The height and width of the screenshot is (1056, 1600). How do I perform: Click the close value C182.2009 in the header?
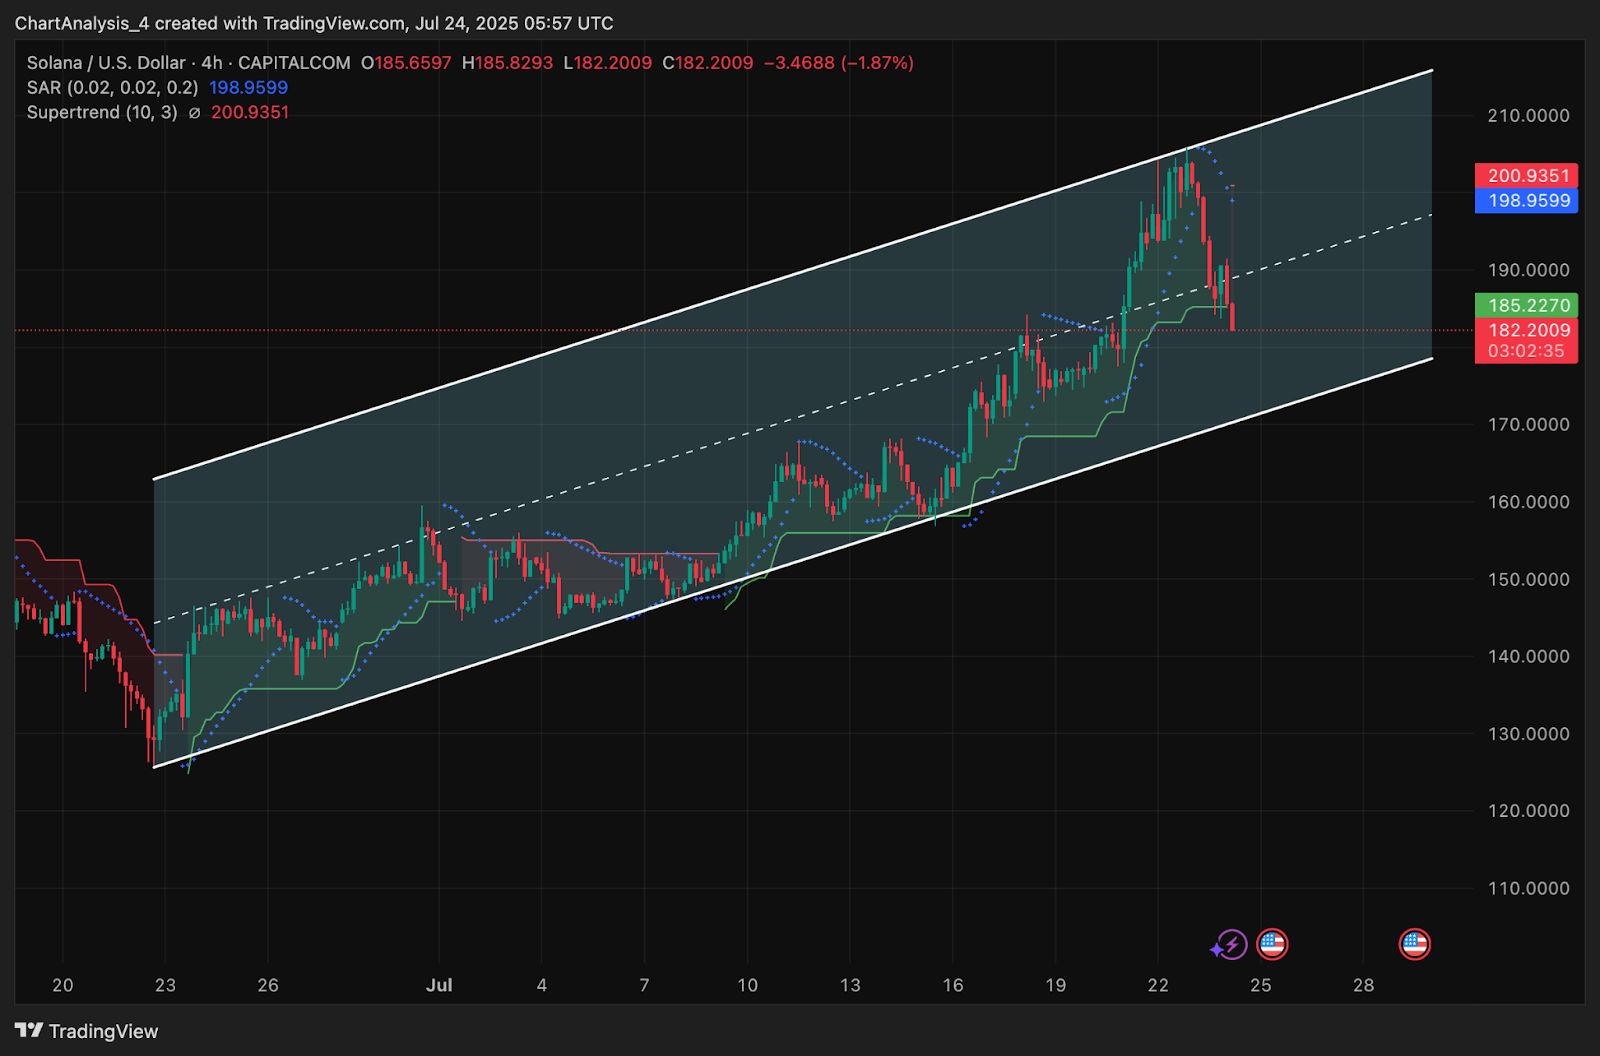point(707,63)
